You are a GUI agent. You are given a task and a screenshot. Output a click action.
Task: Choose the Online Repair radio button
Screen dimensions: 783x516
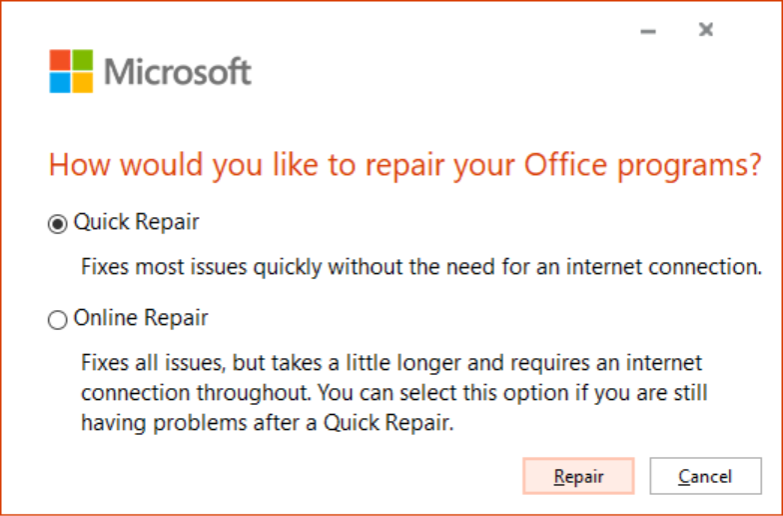pos(57,320)
